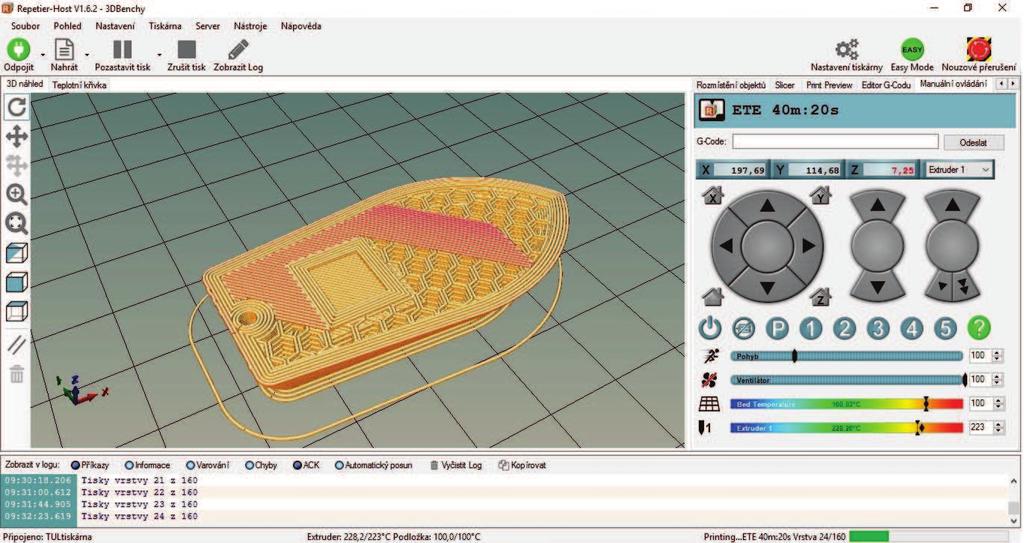This screenshot has height=543, width=1024.
Task: Toggle the heated bed icon
Action: (709, 404)
